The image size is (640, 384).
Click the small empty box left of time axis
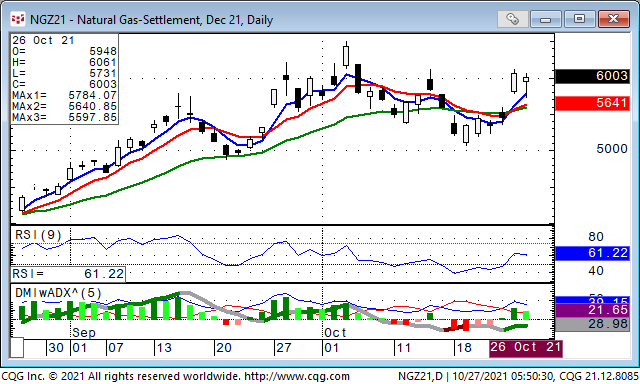coord(17,348)
